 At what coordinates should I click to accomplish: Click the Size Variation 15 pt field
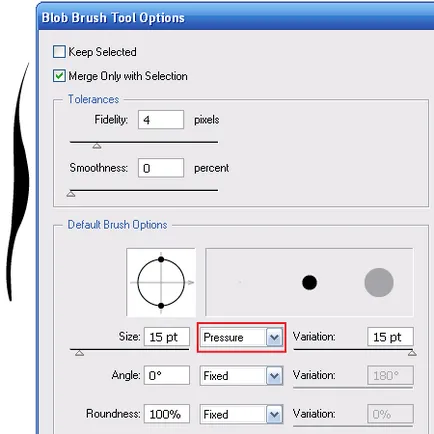[x=390, y=337]
